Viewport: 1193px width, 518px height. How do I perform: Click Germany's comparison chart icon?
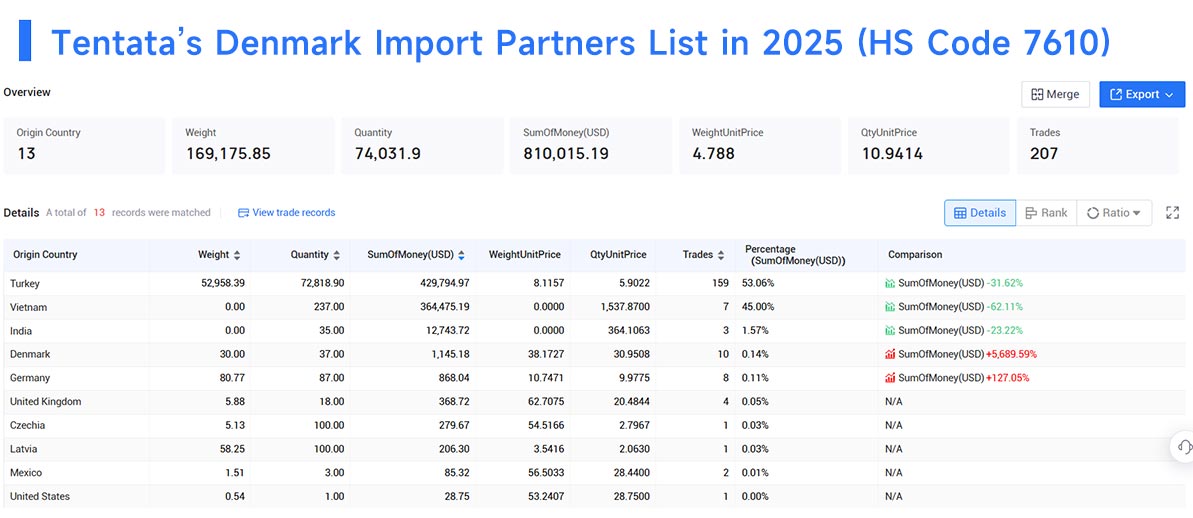point(889,378)
